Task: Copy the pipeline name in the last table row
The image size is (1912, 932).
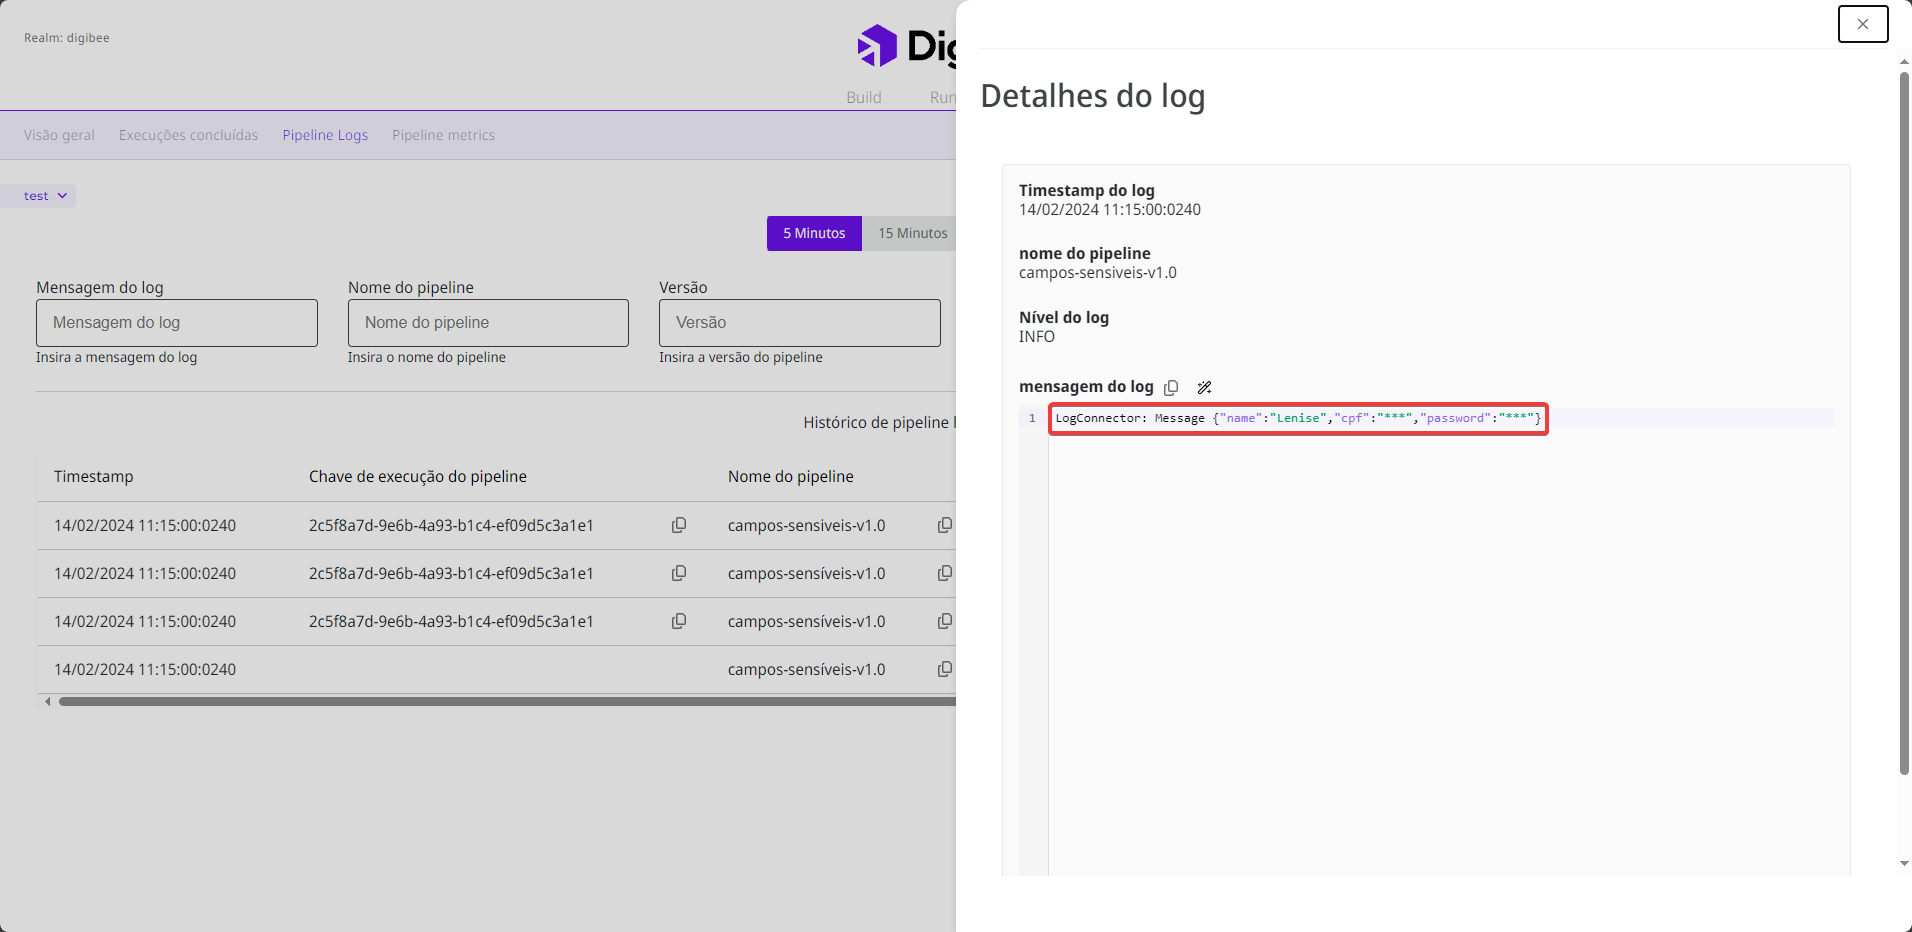Action: click(x=944, y=669)
